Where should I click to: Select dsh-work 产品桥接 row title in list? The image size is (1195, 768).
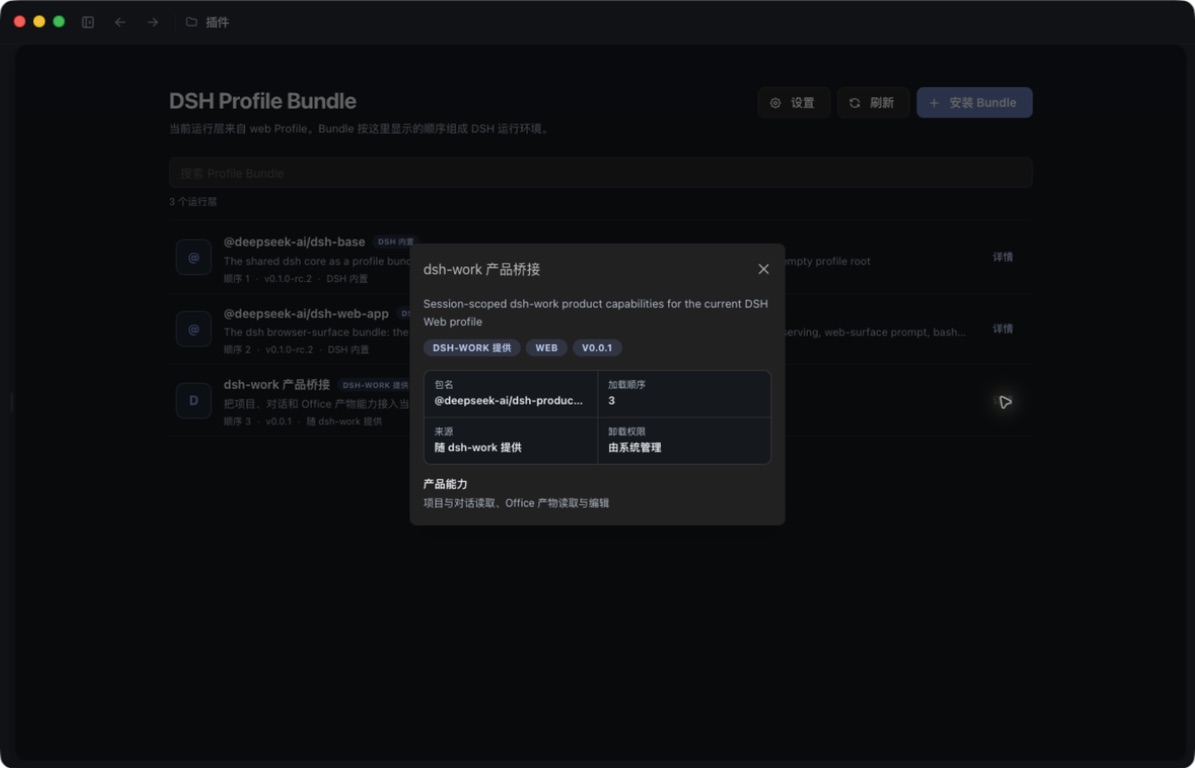pos(277,385)
